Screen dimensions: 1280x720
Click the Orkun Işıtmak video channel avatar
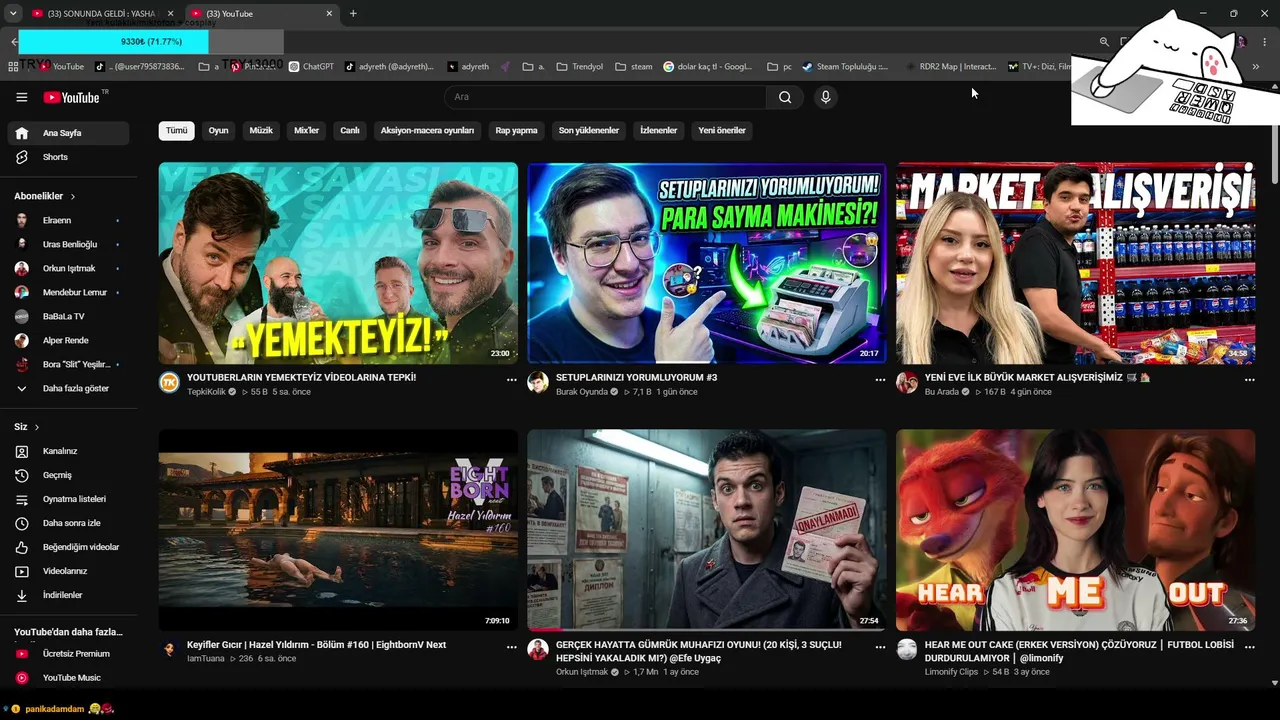[x=538, y=649]
